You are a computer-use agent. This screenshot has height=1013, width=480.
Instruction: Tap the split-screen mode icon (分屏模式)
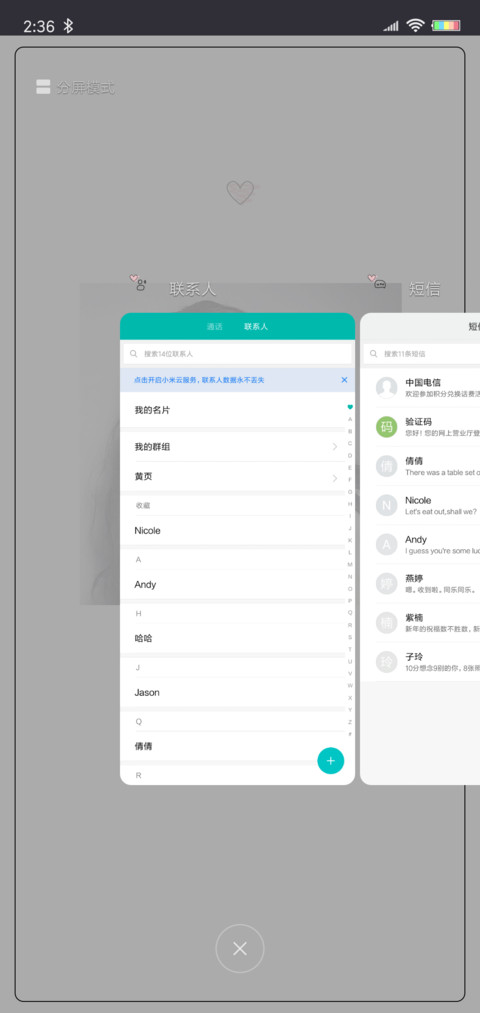pos(43,87)
